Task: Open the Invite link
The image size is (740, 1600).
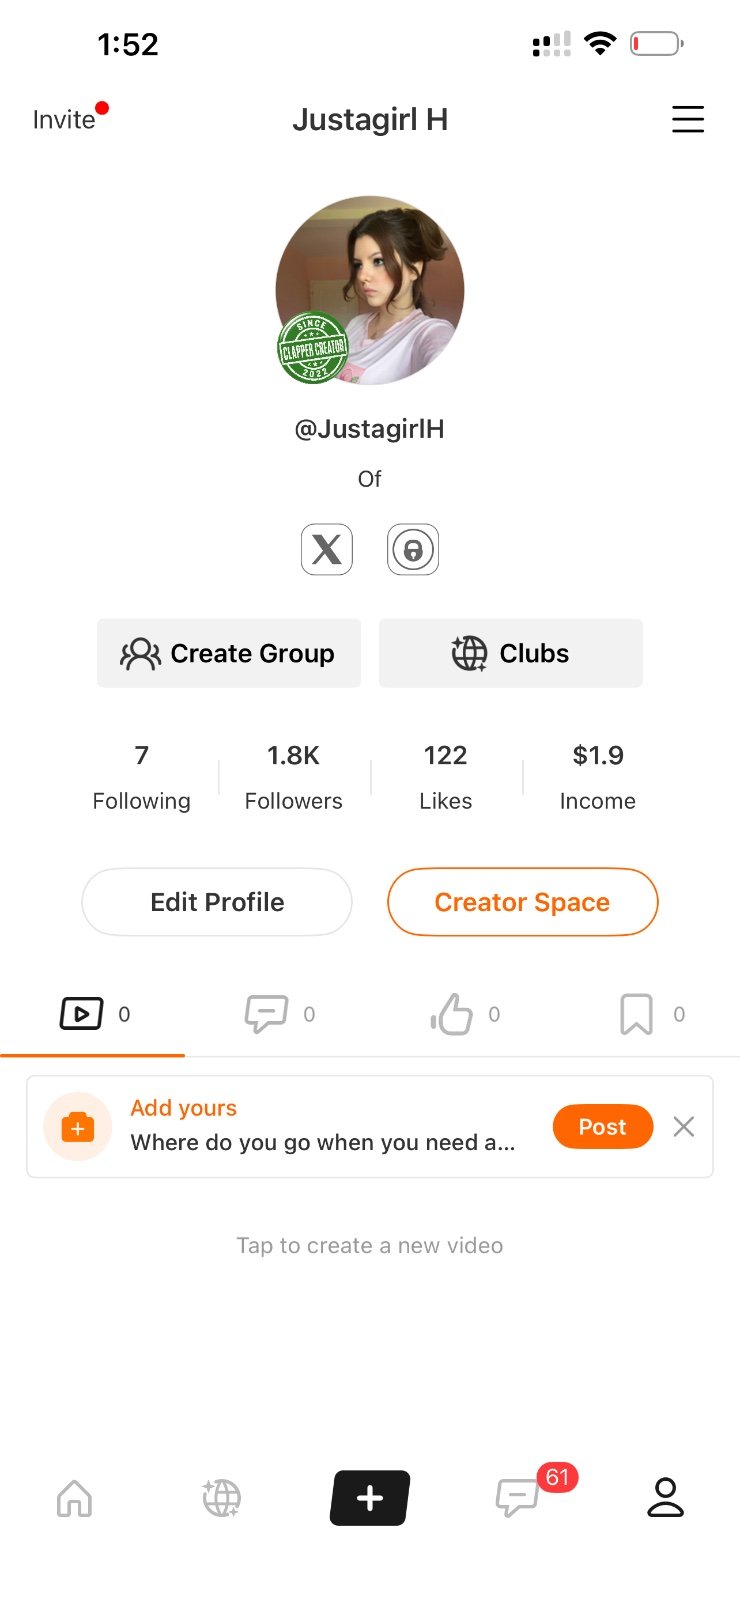Action: point(64,120)
